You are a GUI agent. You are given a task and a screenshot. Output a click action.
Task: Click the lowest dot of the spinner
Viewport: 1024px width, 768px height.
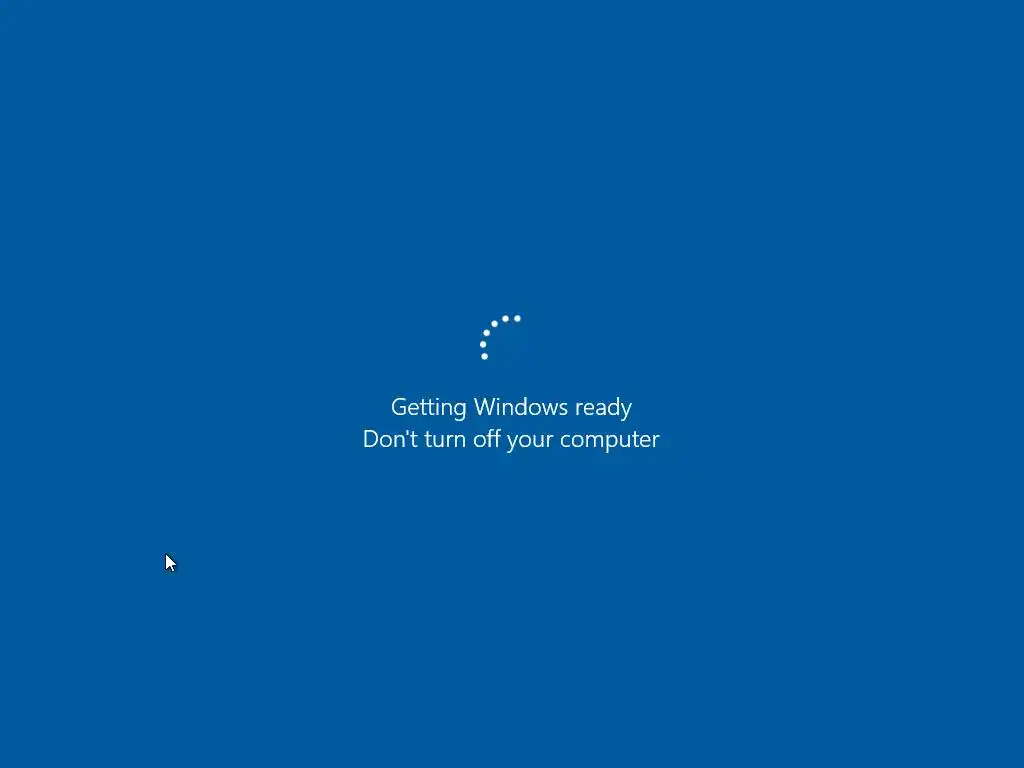pyautogui.click(x=485, y=357)
